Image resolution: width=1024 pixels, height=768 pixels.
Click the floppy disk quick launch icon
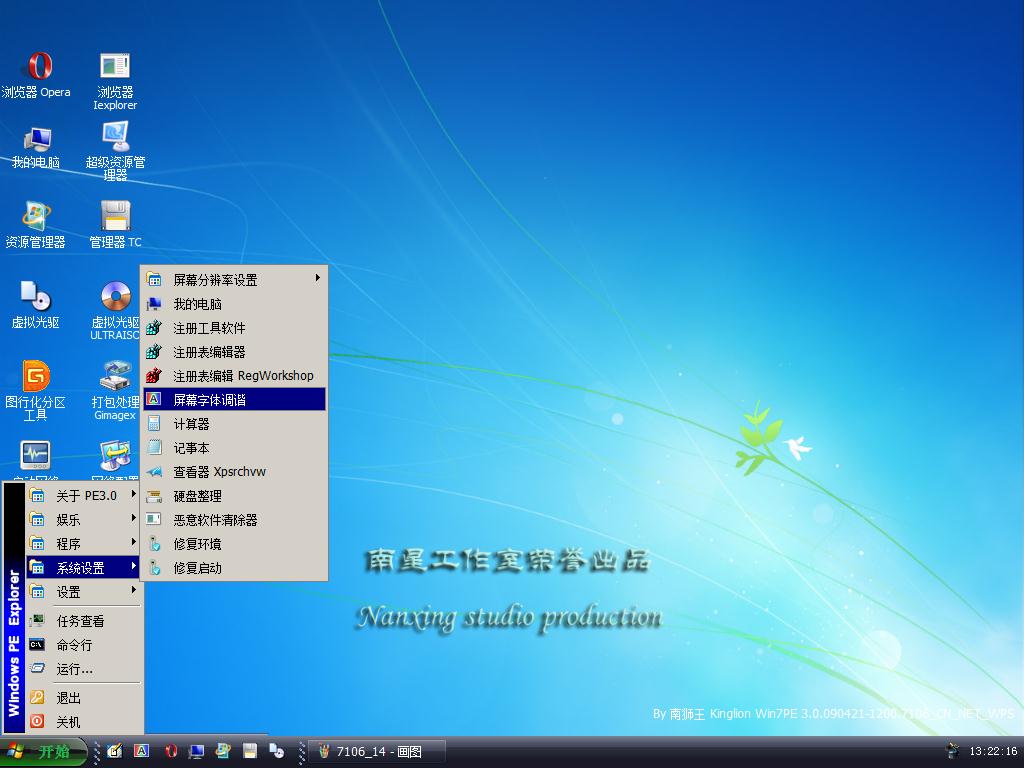[250, 751]
